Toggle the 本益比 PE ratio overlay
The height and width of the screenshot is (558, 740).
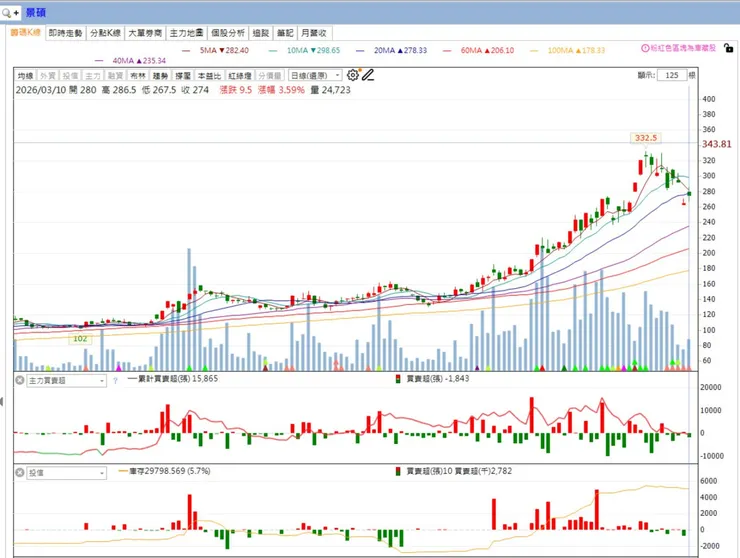click(209, 76)
